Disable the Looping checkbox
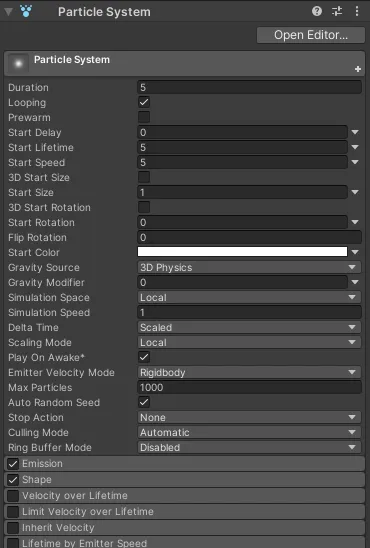The height and width of the screenshot is (548, 370). 144,102
